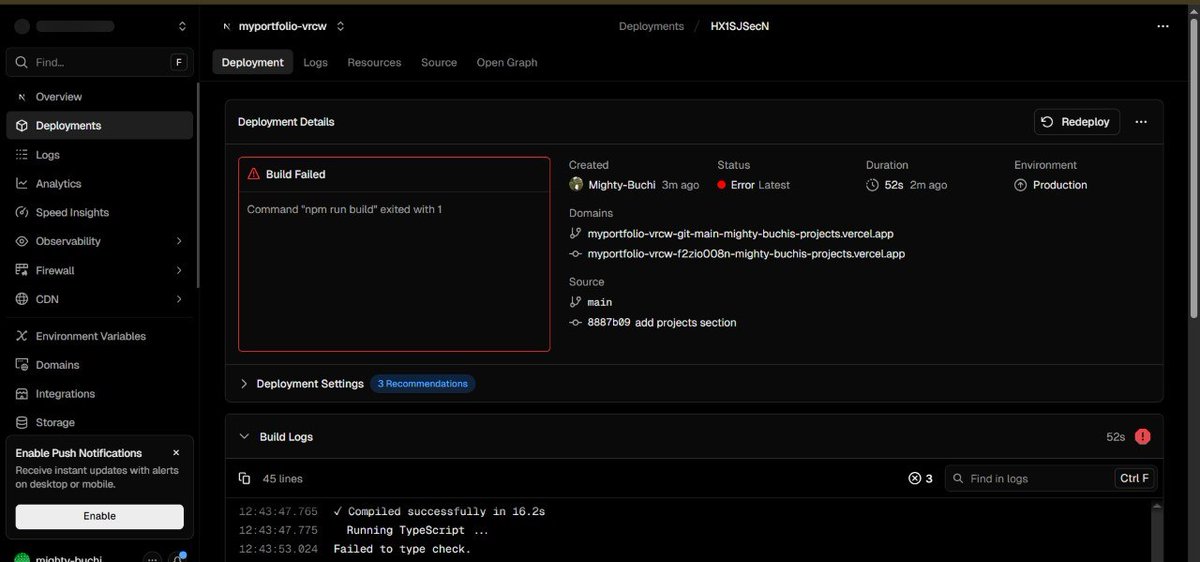Switch to the Resources tab
1200x562 pixels.
(374, 62)
